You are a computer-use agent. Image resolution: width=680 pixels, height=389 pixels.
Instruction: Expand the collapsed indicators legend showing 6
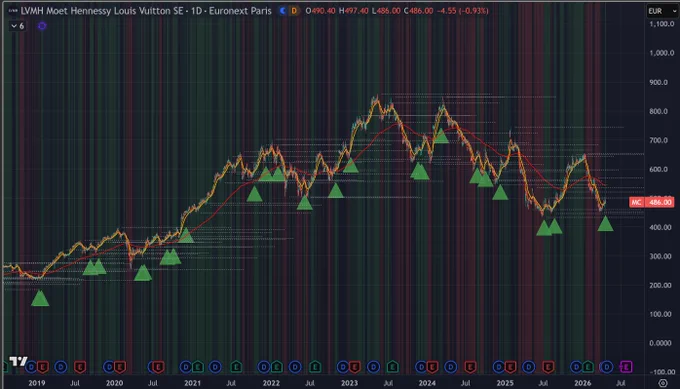17,26
